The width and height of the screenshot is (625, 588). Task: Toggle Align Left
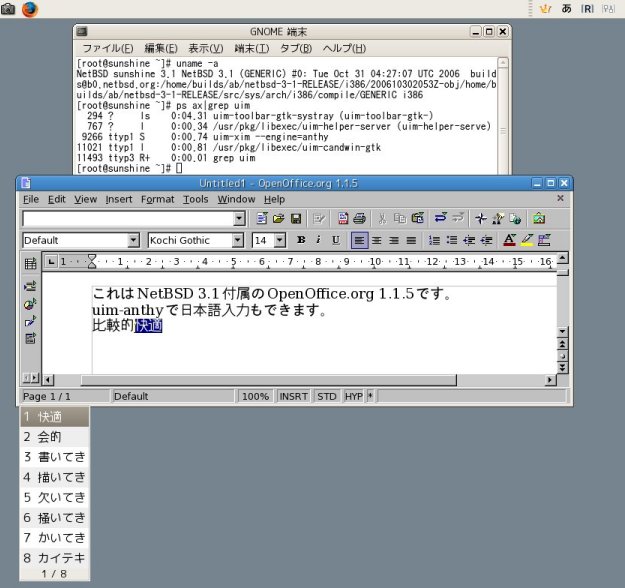click(x=359, y=240)
